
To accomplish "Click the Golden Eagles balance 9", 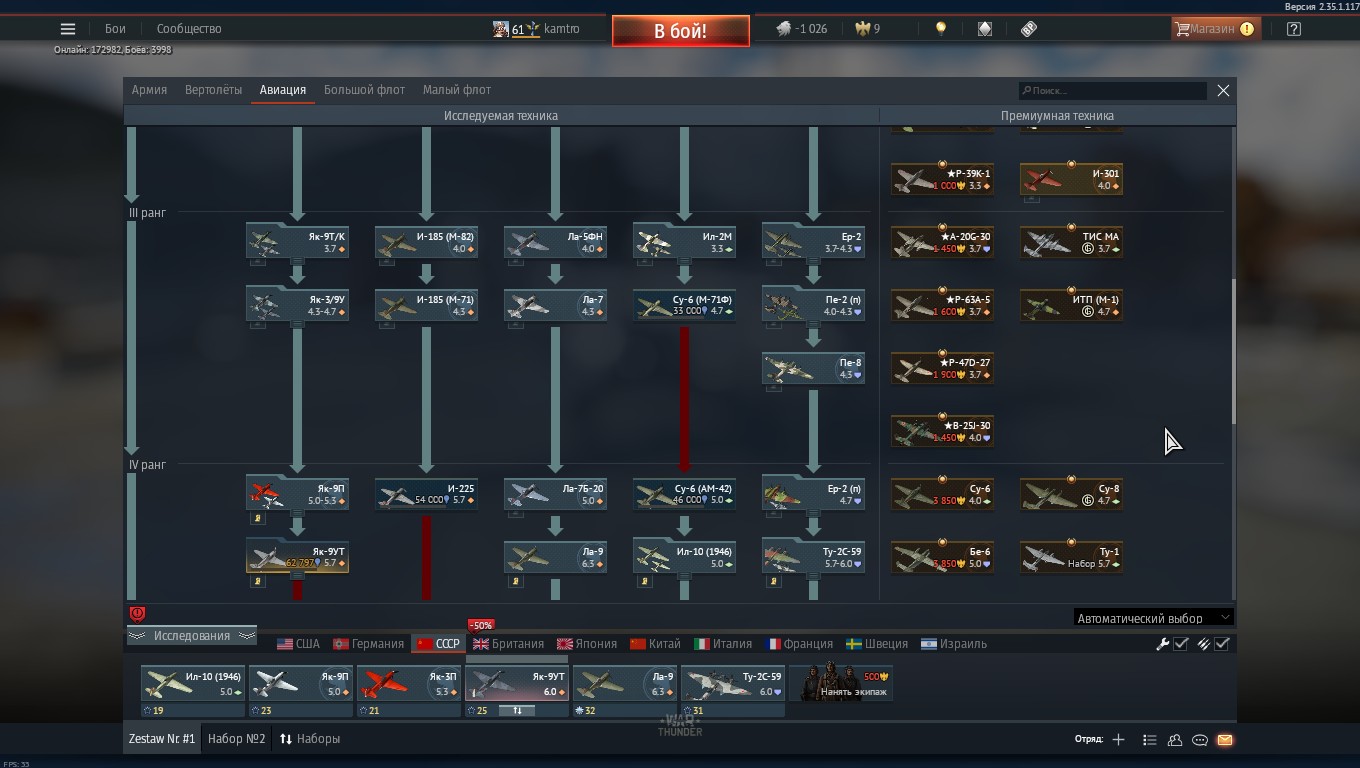I will coord(867,29).
